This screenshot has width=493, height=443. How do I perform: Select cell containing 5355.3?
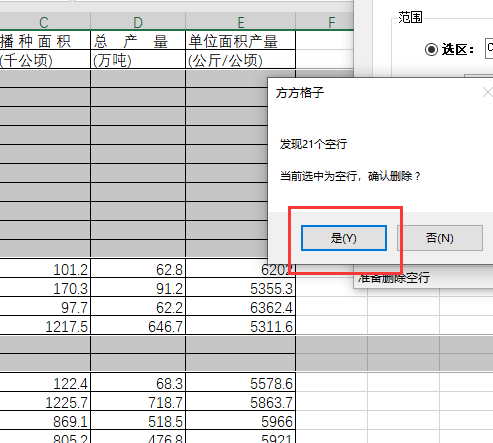241,288
